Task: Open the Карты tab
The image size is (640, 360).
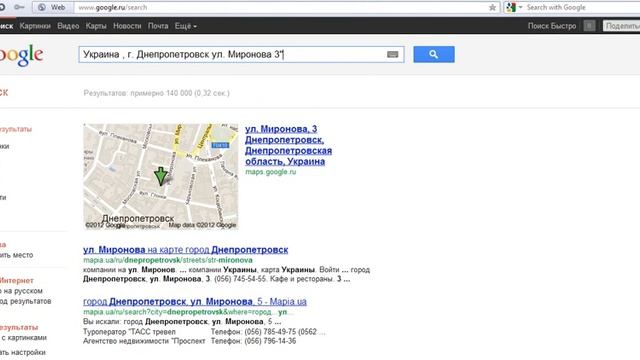Action: 96,26
